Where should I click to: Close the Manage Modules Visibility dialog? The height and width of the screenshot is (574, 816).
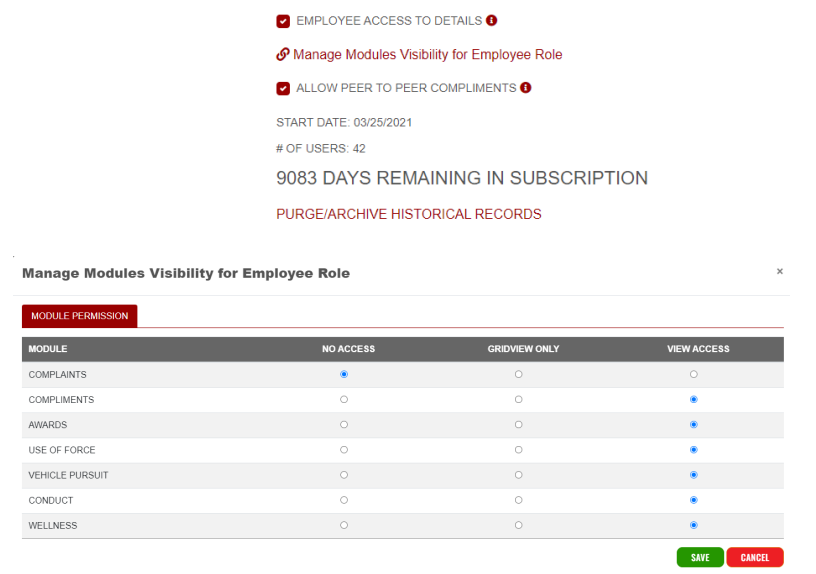(780, 271)
